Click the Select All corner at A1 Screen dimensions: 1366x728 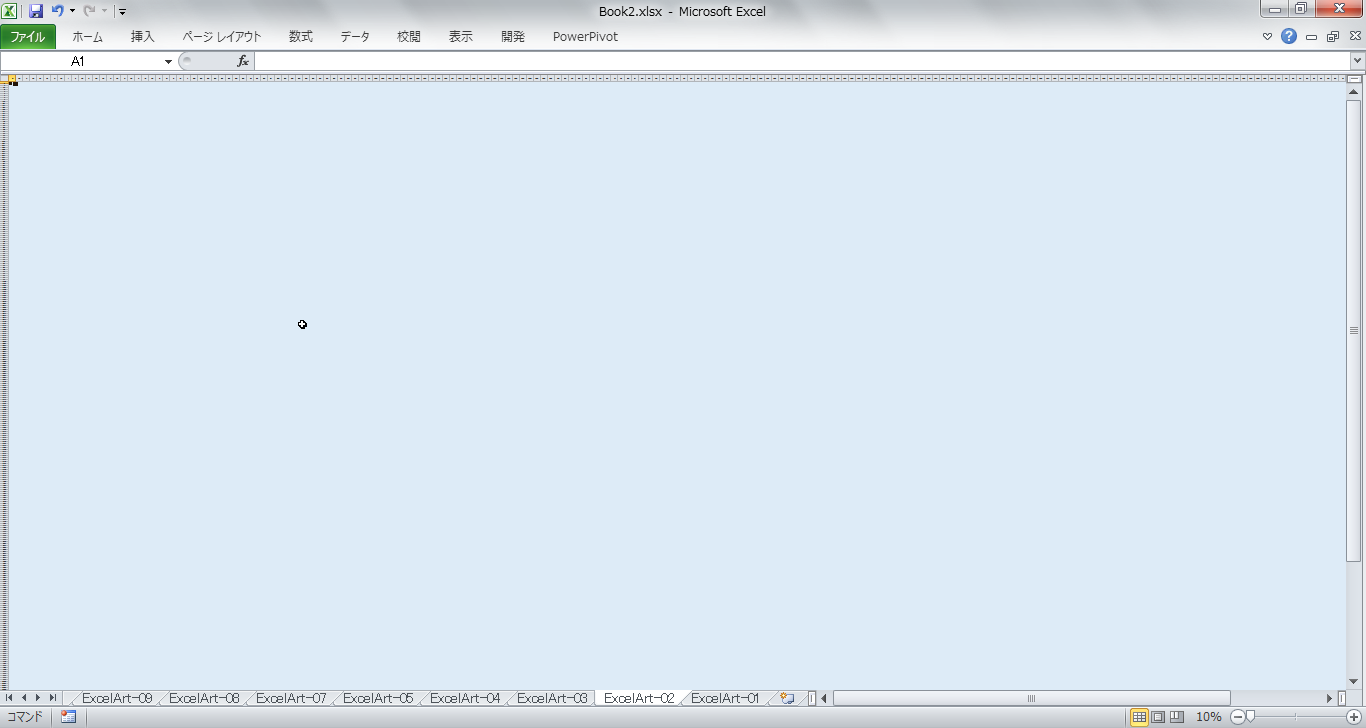tap(4, 77)
